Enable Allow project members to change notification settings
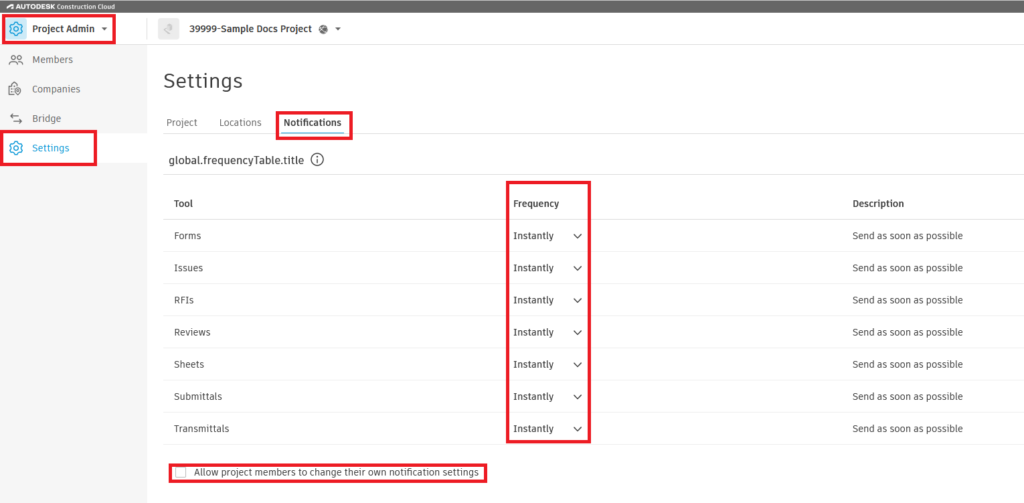 pyautogui.click(x=181, y=472)
